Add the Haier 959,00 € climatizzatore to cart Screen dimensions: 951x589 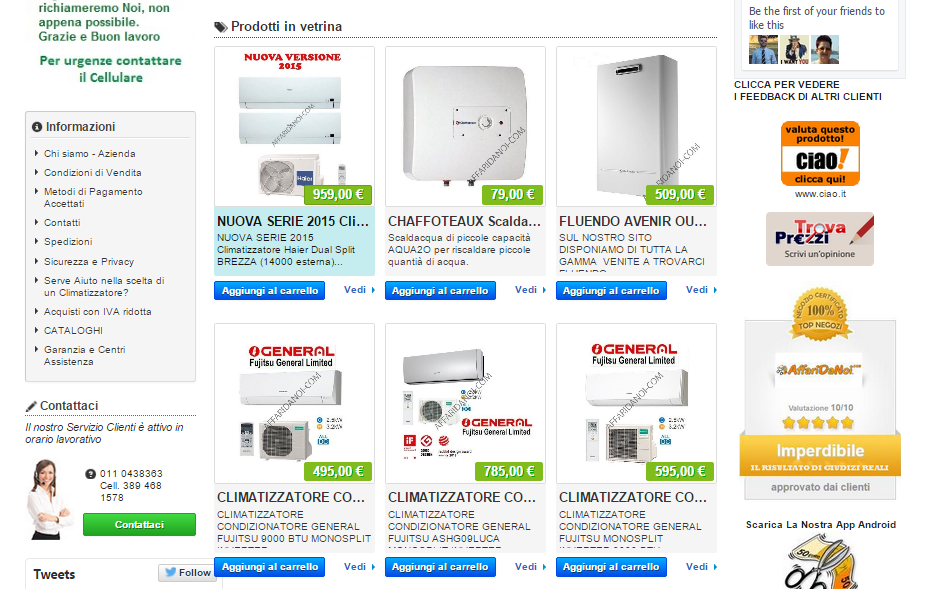pyautogui.click(x=269, y=291)
